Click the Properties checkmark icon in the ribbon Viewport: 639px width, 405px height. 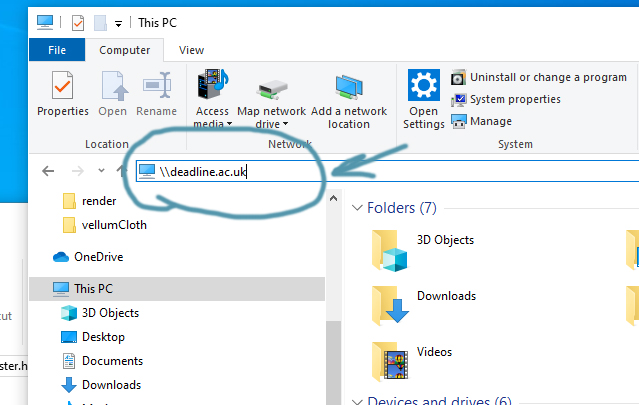(x=62, y=85)
